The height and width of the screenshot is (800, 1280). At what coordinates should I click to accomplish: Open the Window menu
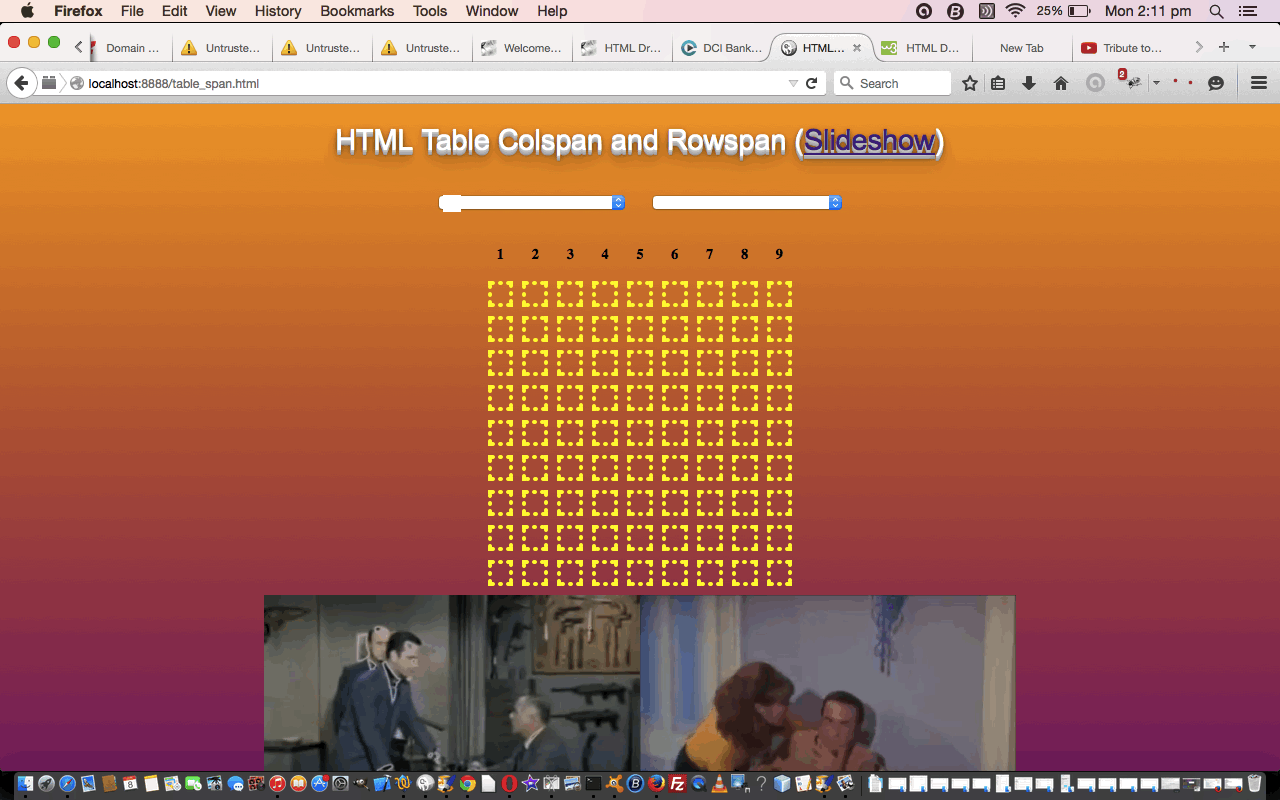[x=492, y=11]
